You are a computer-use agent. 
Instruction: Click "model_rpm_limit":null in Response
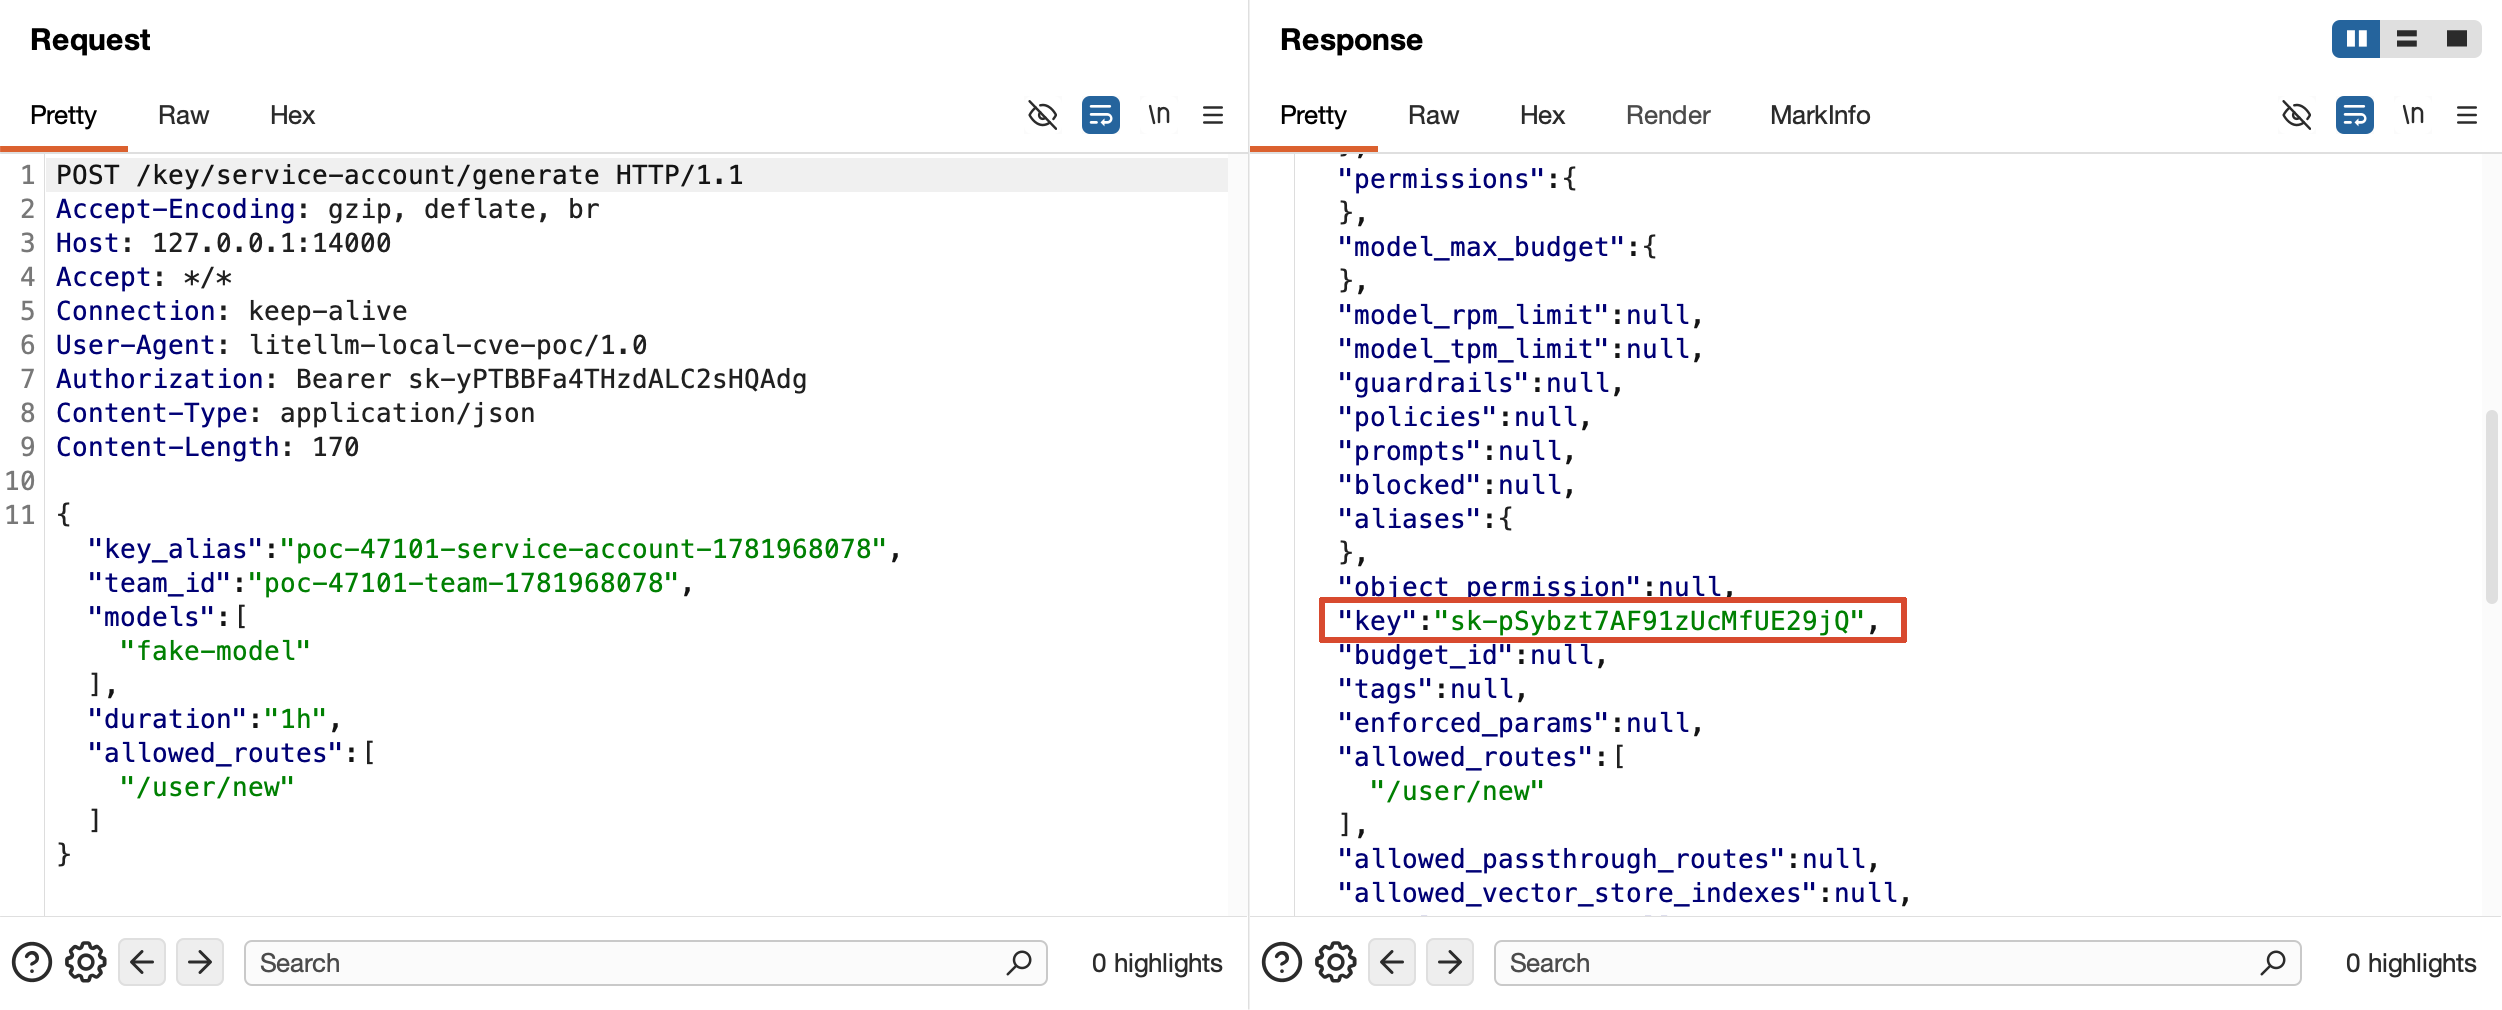pos(1521,316)
